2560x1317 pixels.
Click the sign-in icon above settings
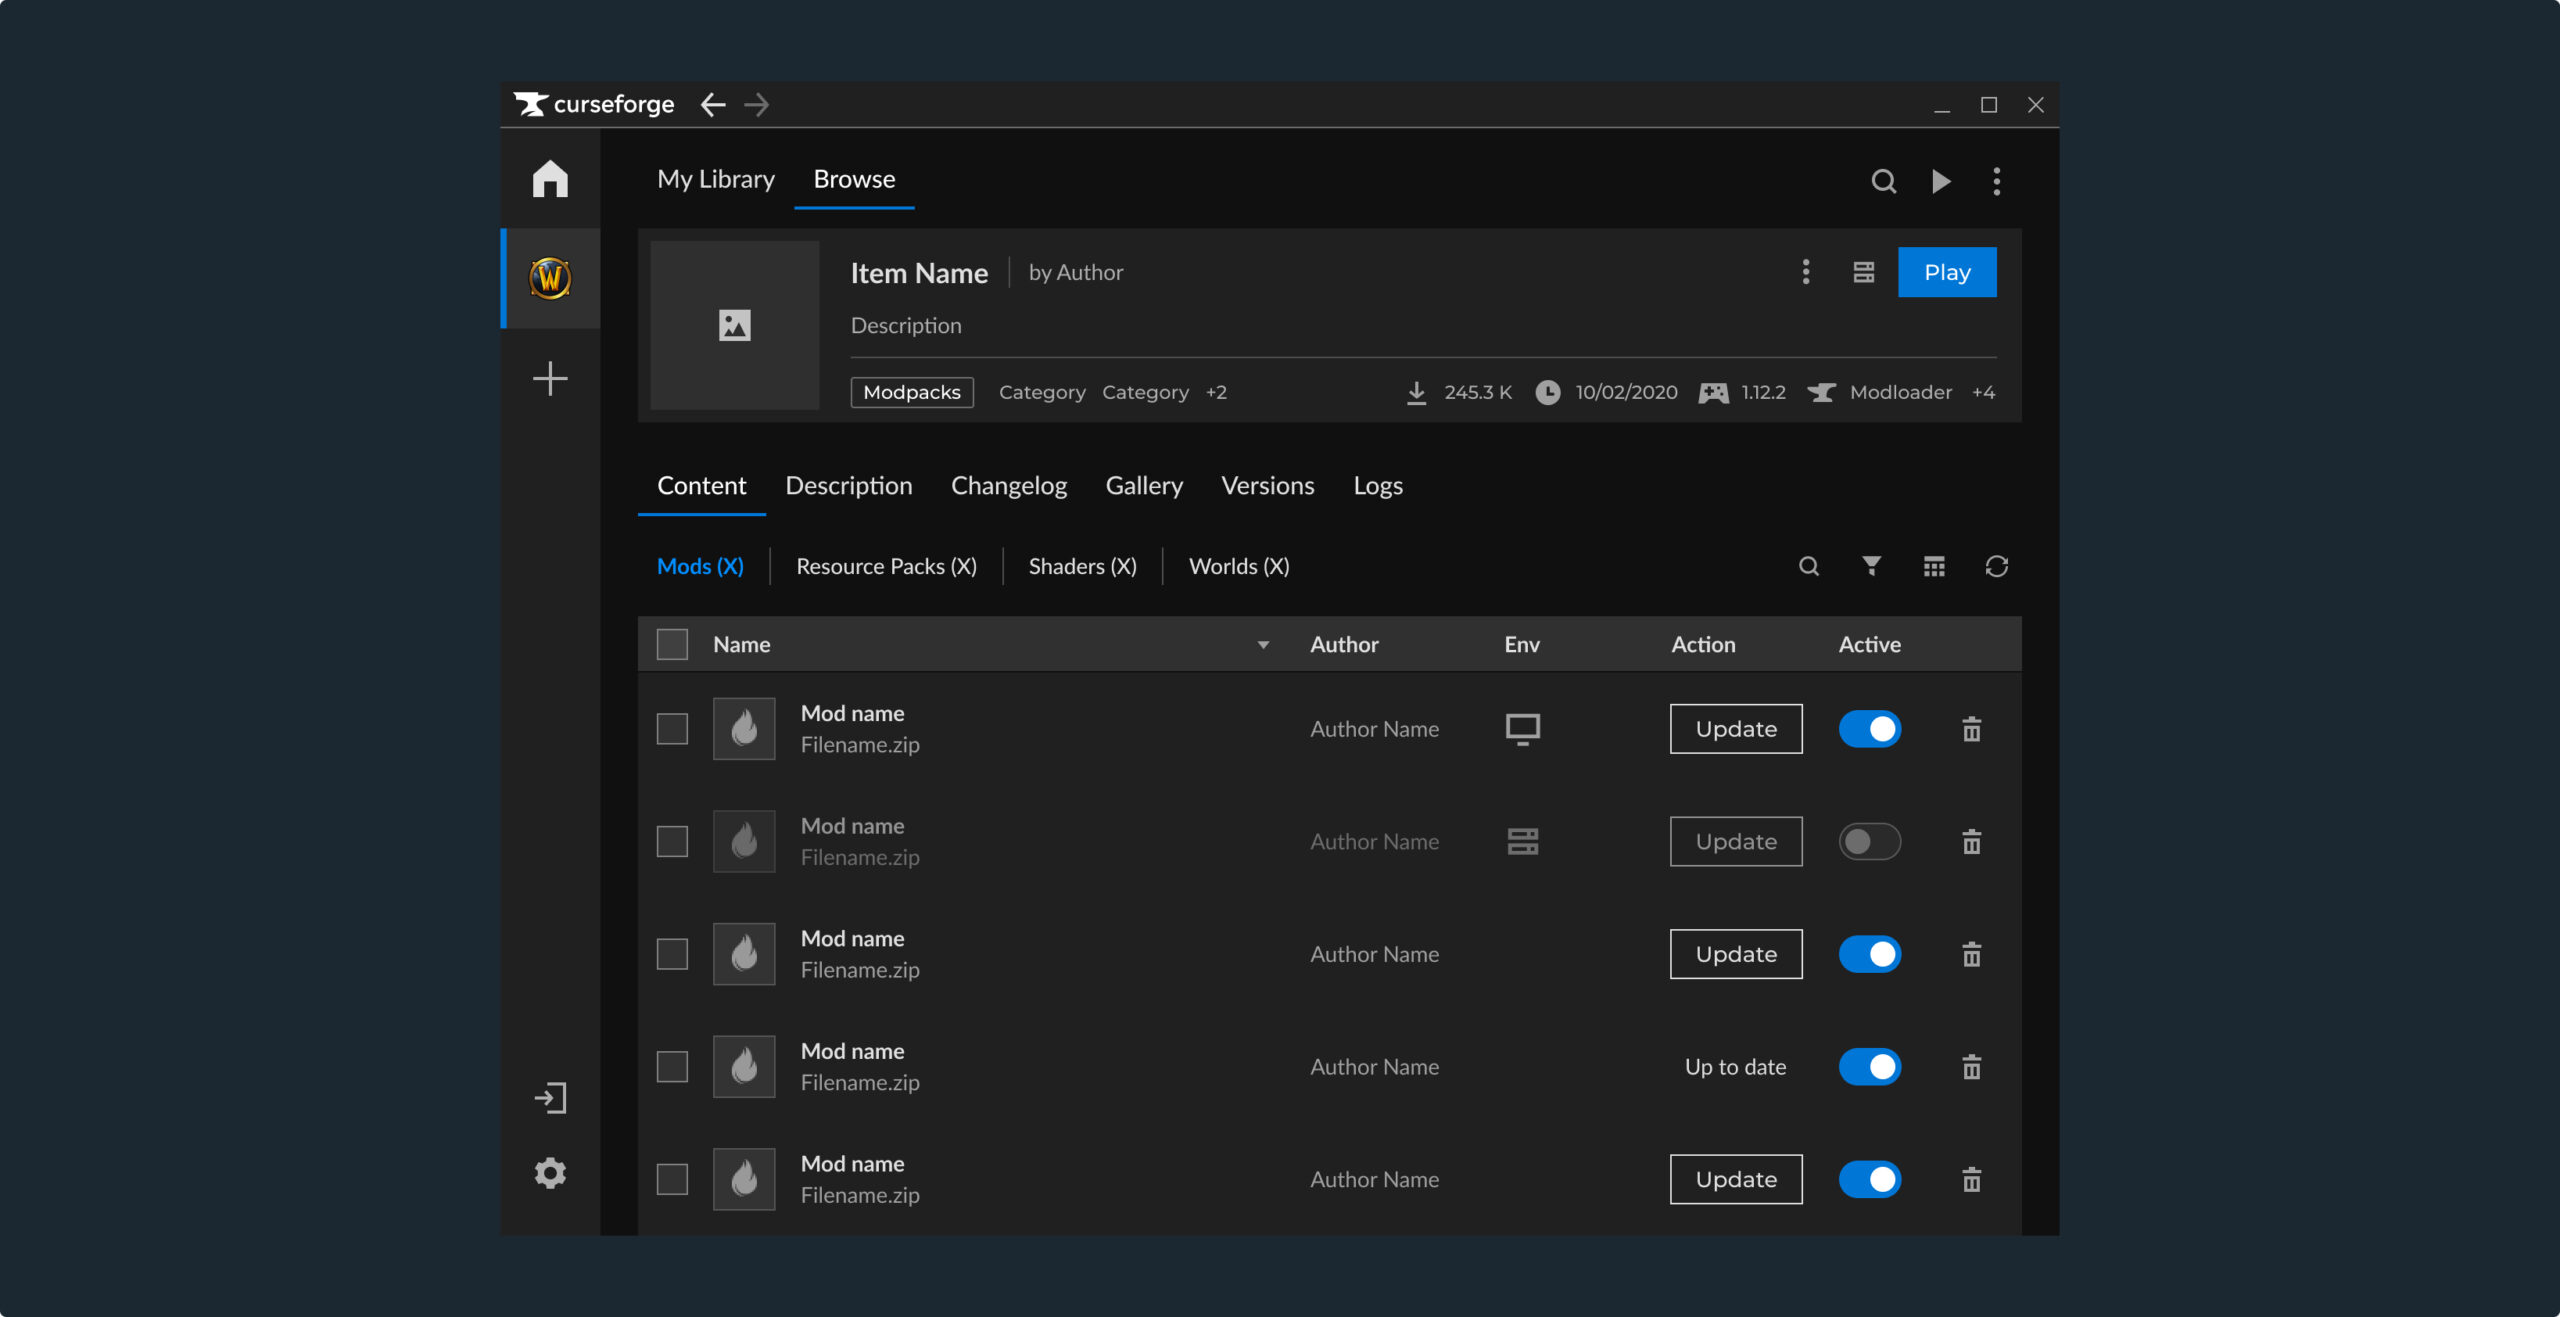point(550,1098)
